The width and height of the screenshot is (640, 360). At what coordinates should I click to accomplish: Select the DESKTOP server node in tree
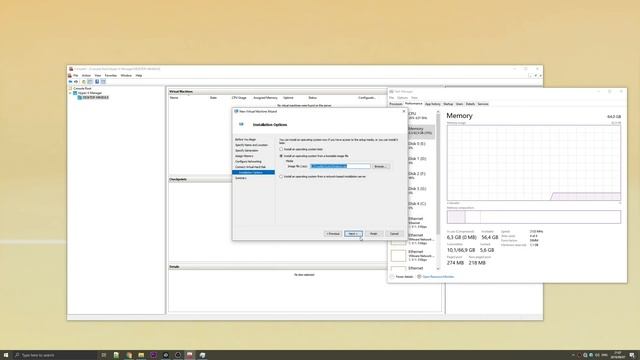(x=96, y=98)
